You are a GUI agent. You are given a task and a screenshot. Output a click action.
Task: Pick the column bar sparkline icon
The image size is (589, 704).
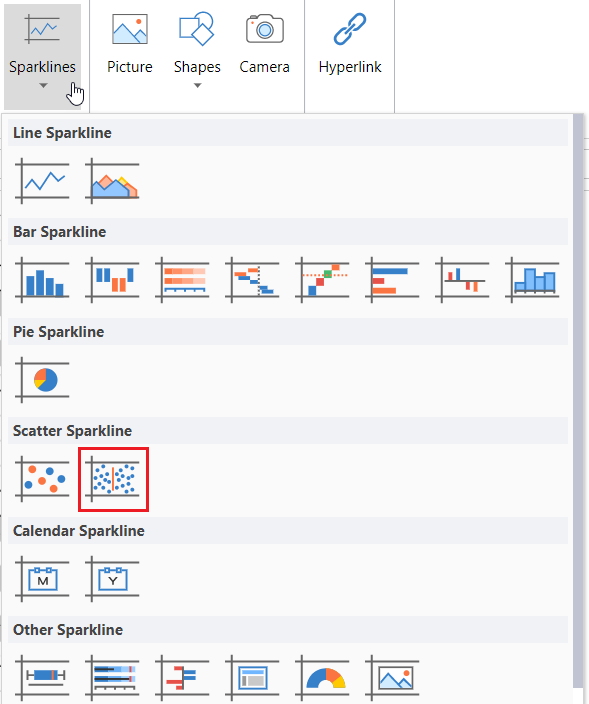click(x=42, y=280)
